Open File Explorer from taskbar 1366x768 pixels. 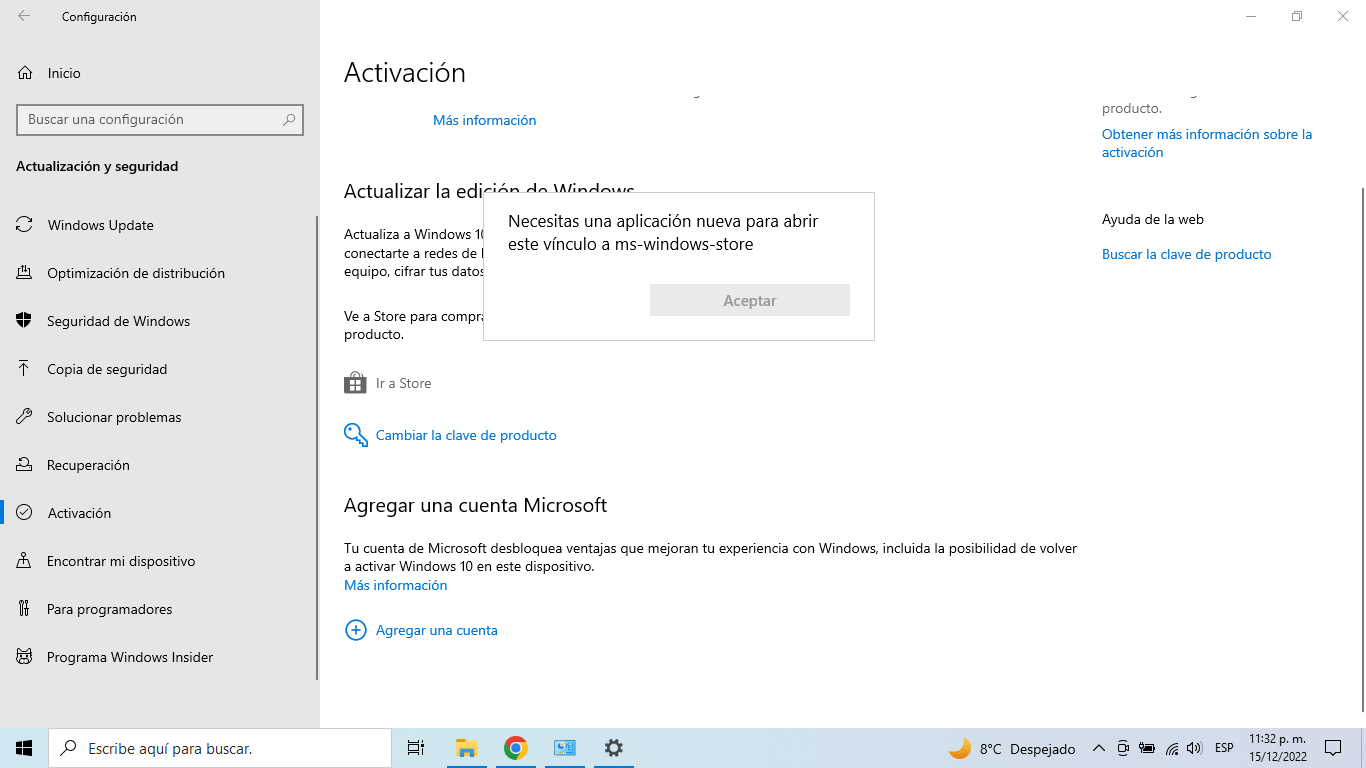466,748
